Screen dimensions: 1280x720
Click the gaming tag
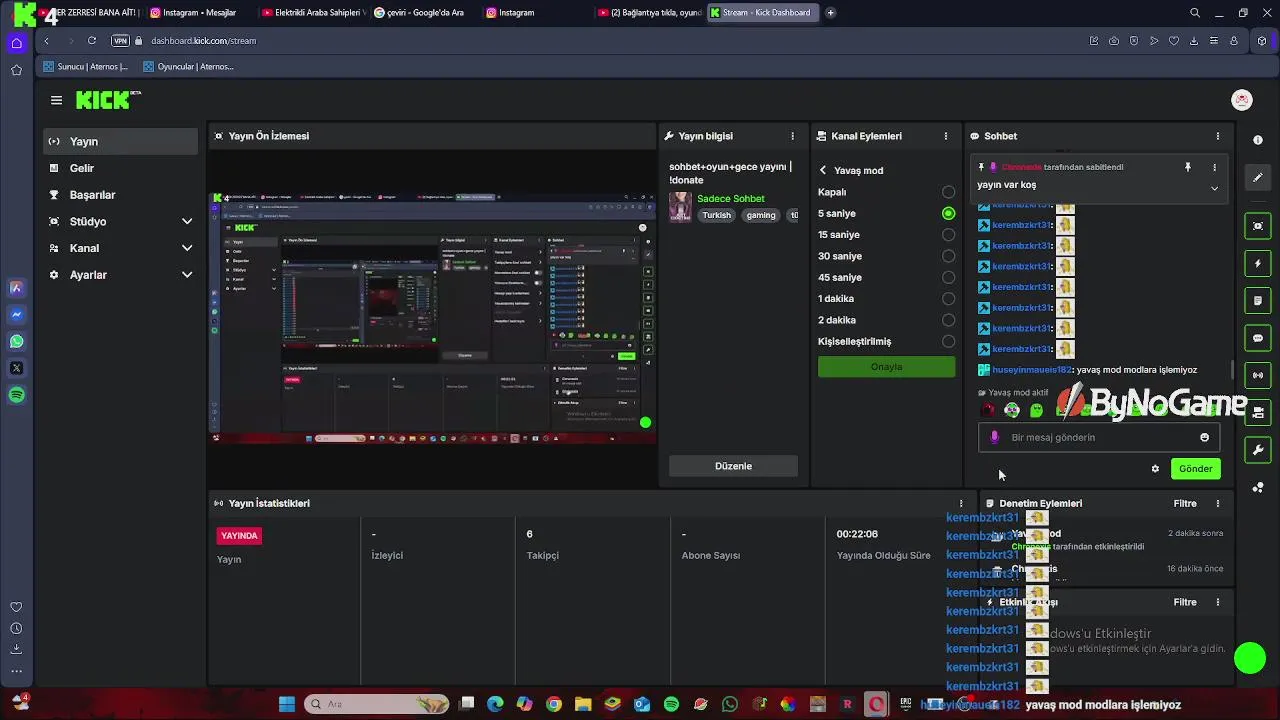point(760,215)
